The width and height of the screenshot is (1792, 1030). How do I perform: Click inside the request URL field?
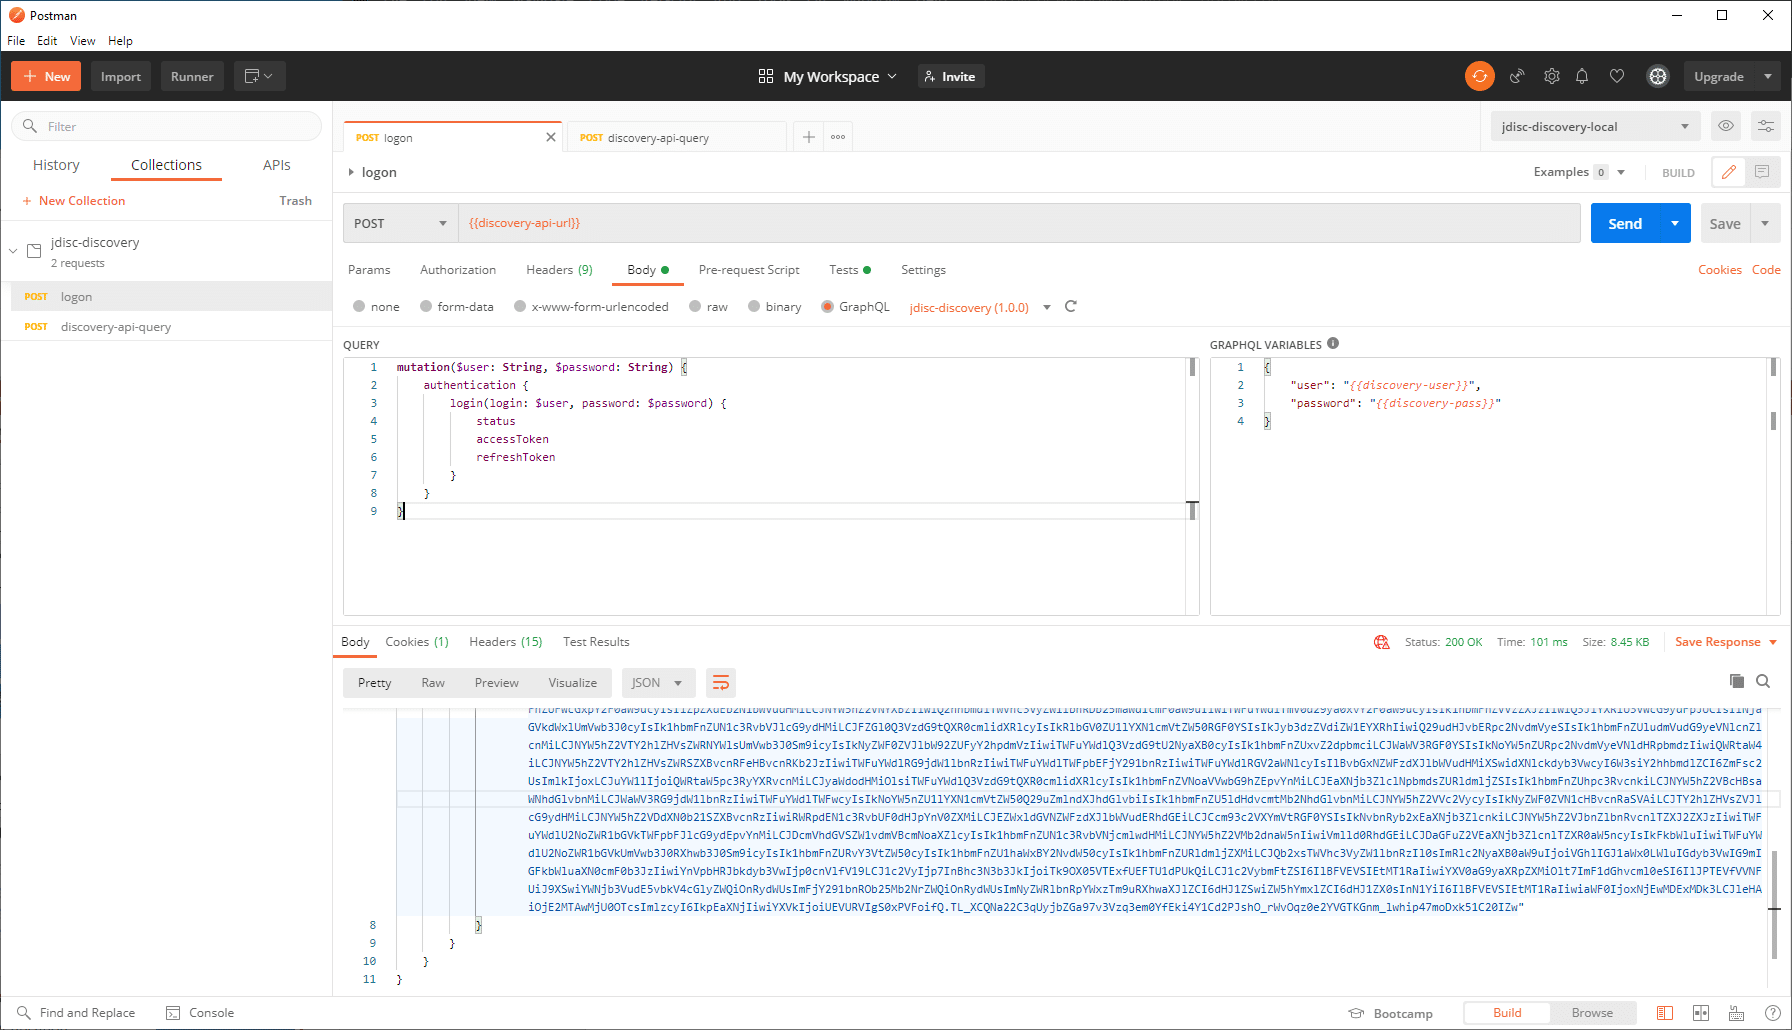tap(900, 223)
